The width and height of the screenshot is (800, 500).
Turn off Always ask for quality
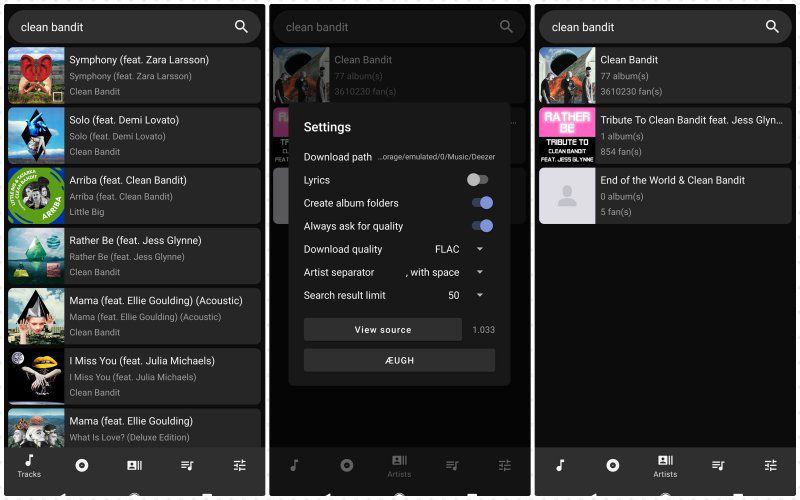tap(482, 226)
